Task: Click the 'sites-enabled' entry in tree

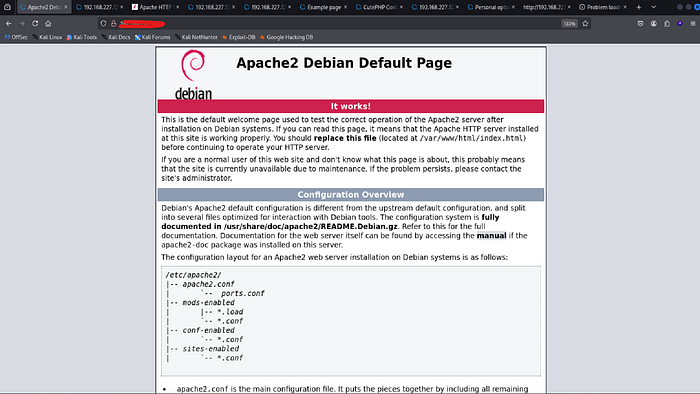Action: 211,349
